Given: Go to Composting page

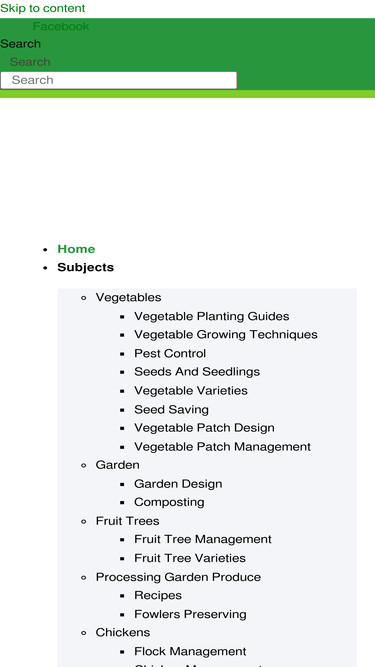Looking at the screenshot, I should (x=169, y=502).
